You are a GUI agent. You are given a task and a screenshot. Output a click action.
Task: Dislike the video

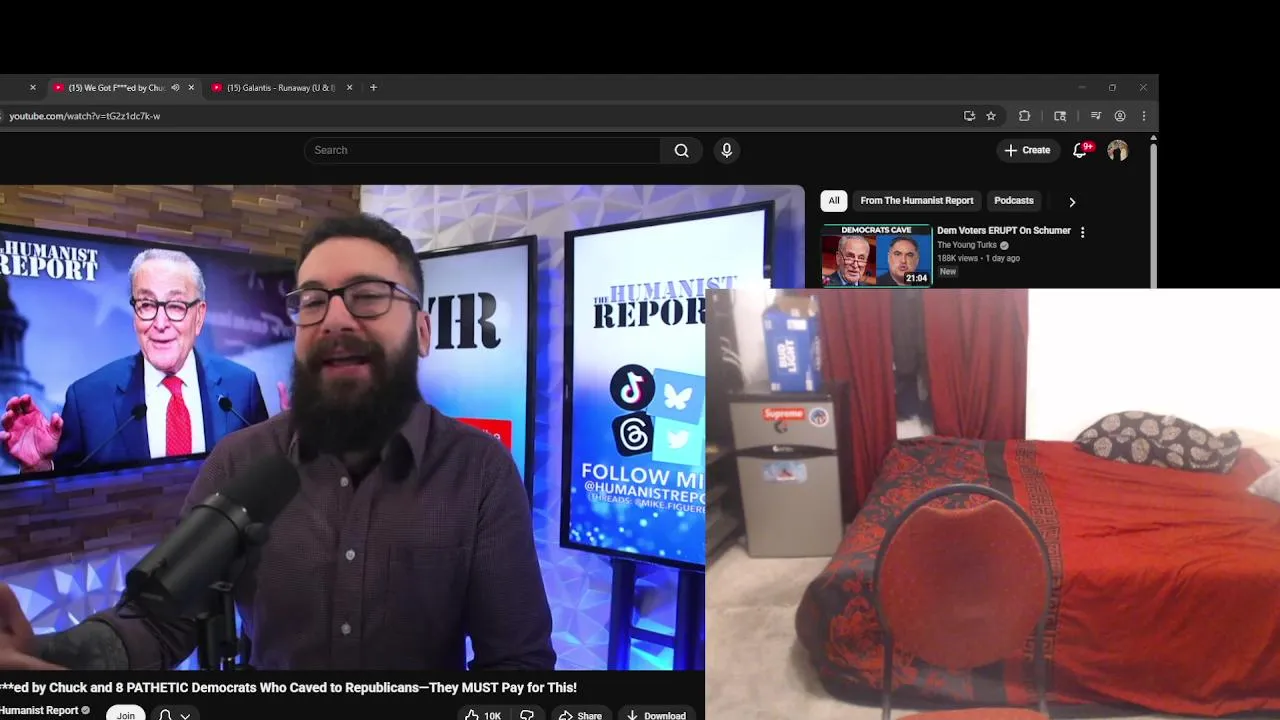tap(527, 715)
